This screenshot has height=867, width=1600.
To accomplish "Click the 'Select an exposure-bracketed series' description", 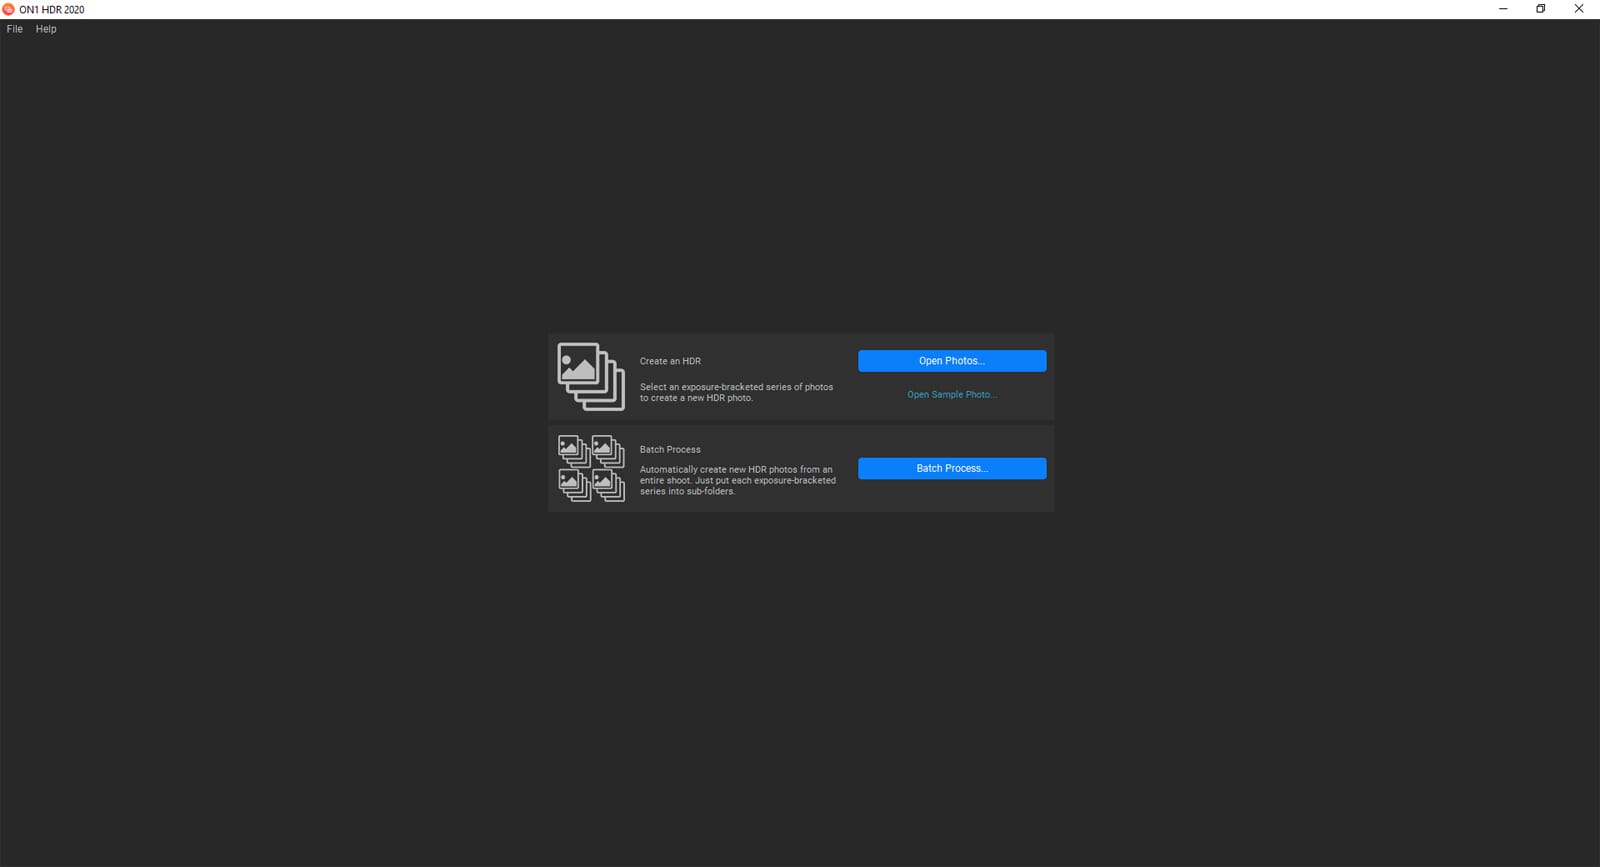I will 736,392.
